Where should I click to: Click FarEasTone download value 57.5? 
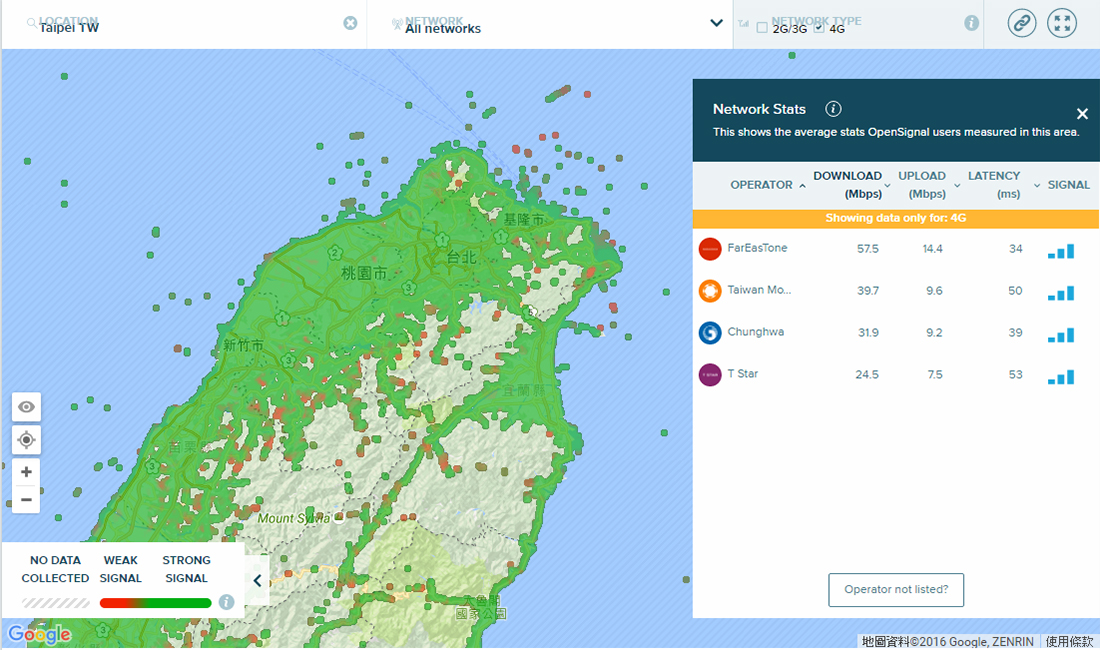point(868,249)
